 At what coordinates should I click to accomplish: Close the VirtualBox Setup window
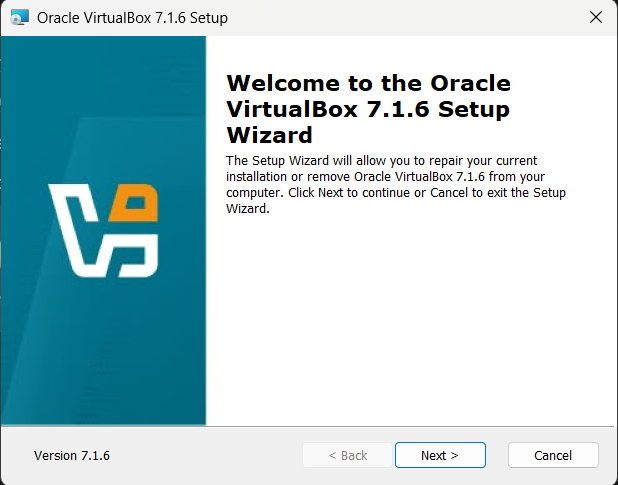pyautogui.click(x=595, y=18)
